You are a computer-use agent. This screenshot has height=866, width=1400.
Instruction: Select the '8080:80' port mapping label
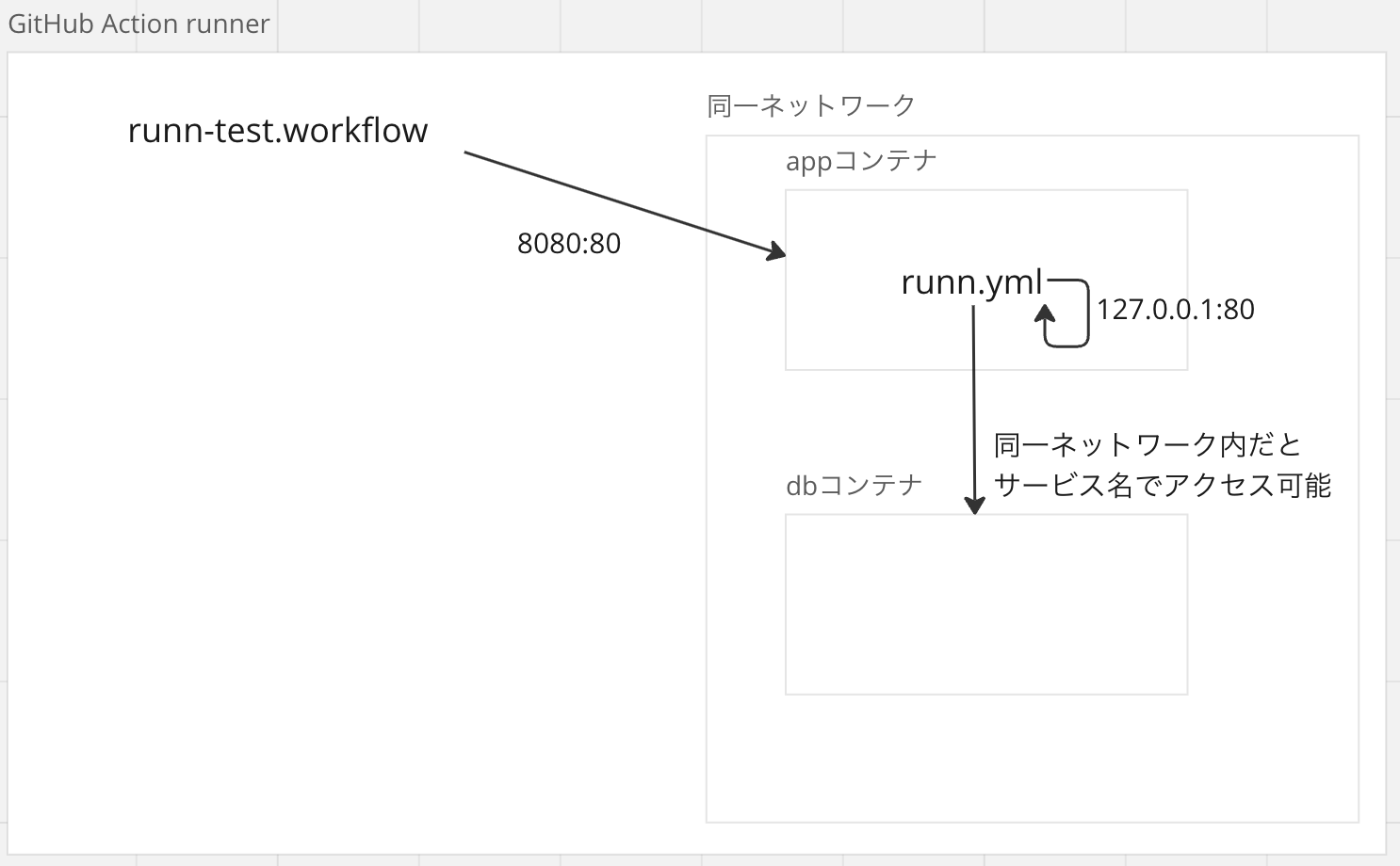[x=569, y=244]
